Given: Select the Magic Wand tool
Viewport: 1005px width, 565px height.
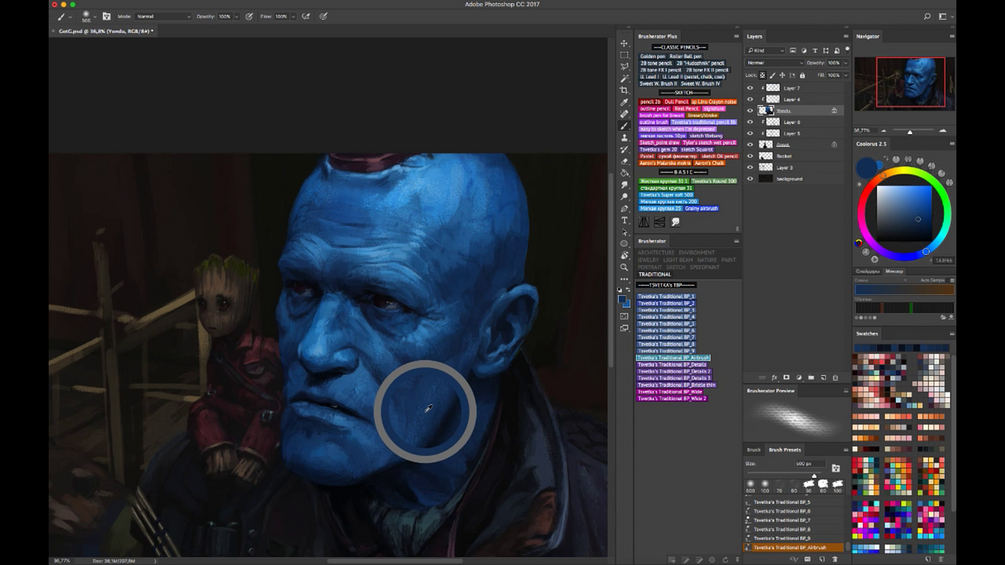Looking at the screenshot, I should tap(624, 79).
